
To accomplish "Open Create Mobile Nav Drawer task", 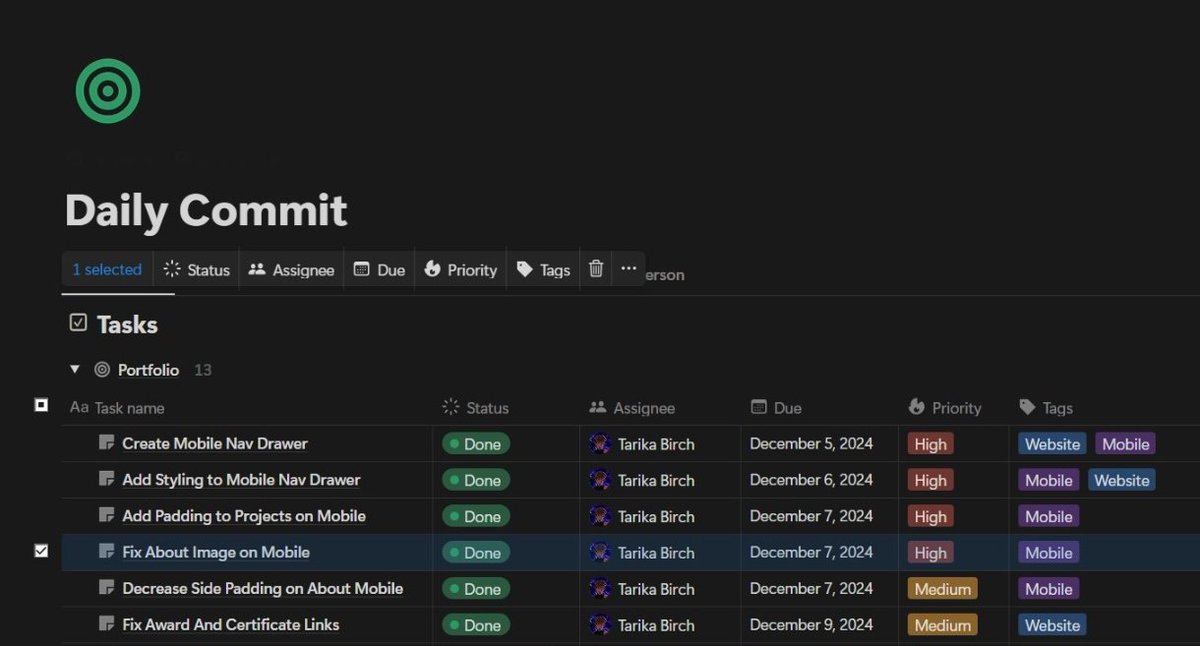I will point(215,443).
